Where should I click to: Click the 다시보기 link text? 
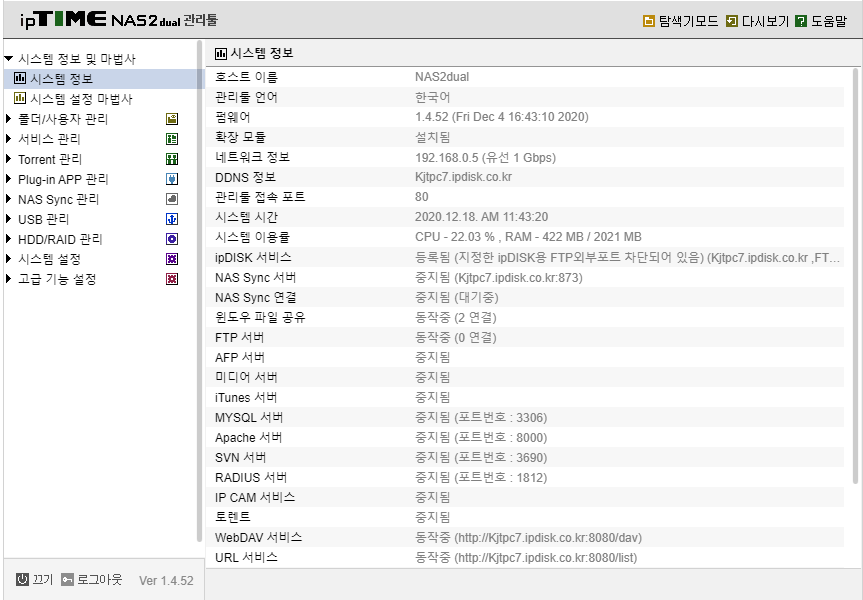[x=766, y=21]
